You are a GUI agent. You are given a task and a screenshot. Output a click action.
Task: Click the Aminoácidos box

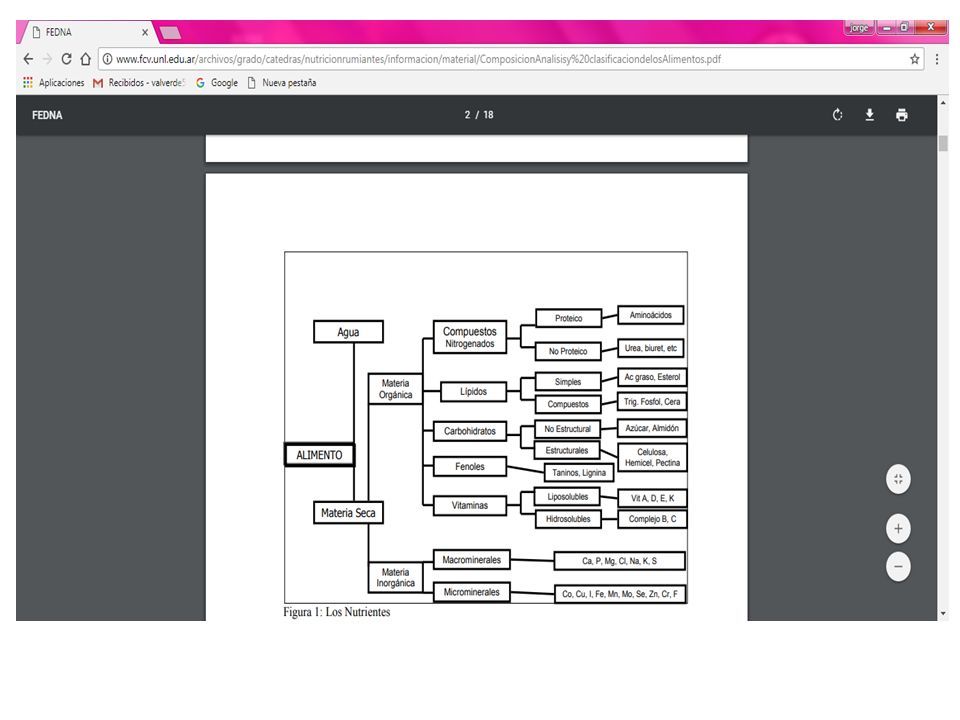pyautogui.click(x=650, y=315)
